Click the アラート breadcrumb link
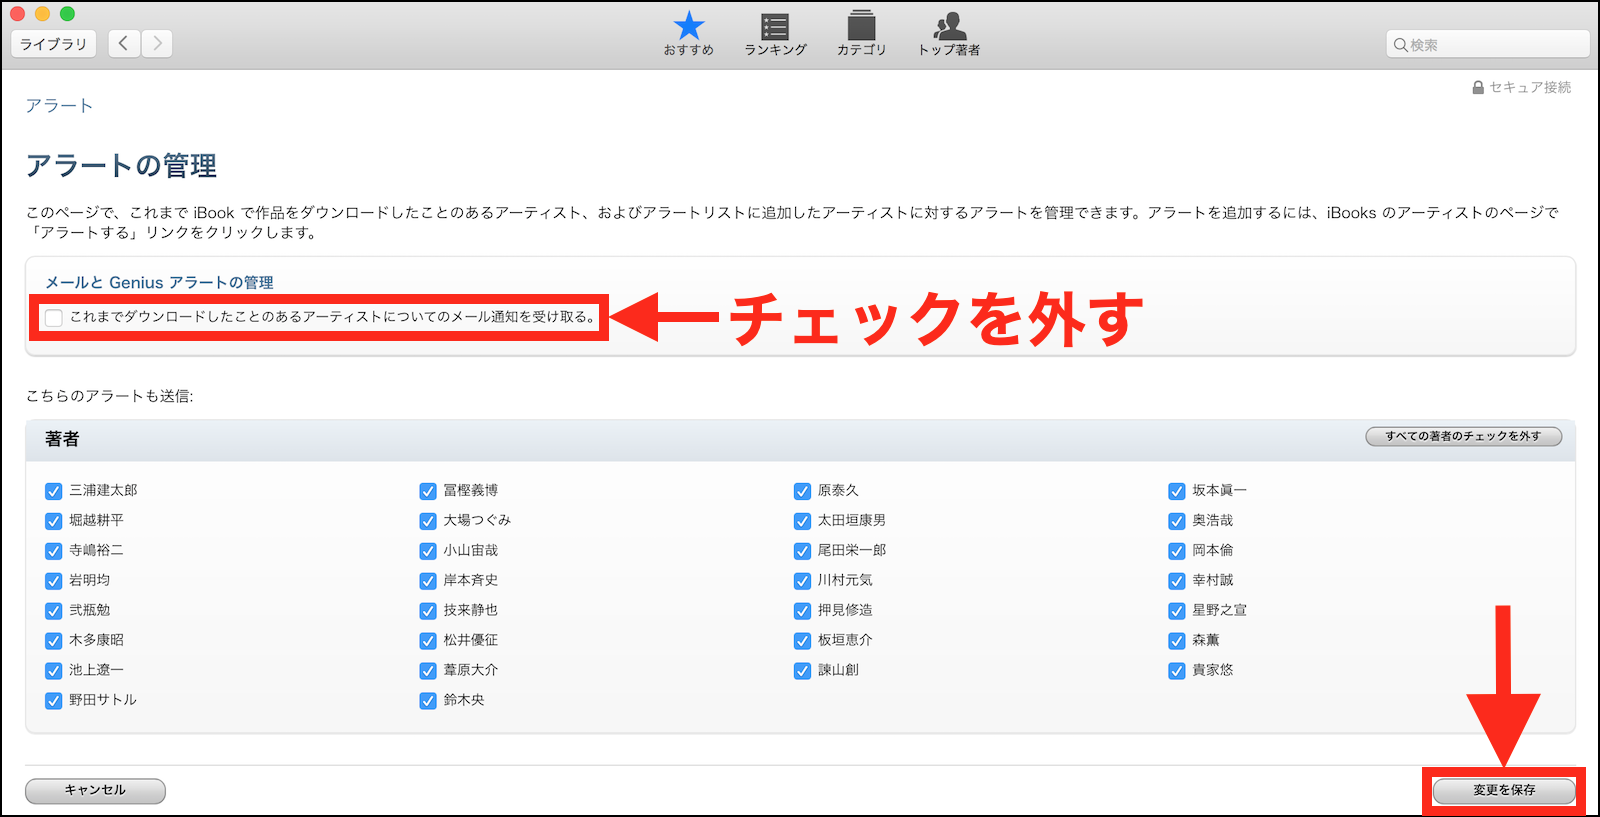 pyautogui.click(x=59, y=106)
